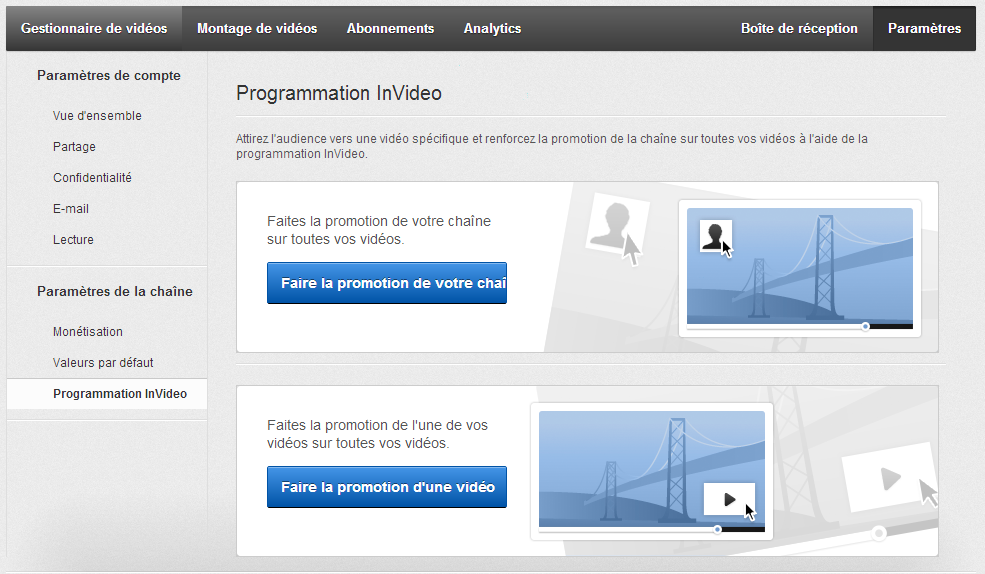Open the Abonnements tab
Screen dimensions: 985x574
tap(390, 28)
